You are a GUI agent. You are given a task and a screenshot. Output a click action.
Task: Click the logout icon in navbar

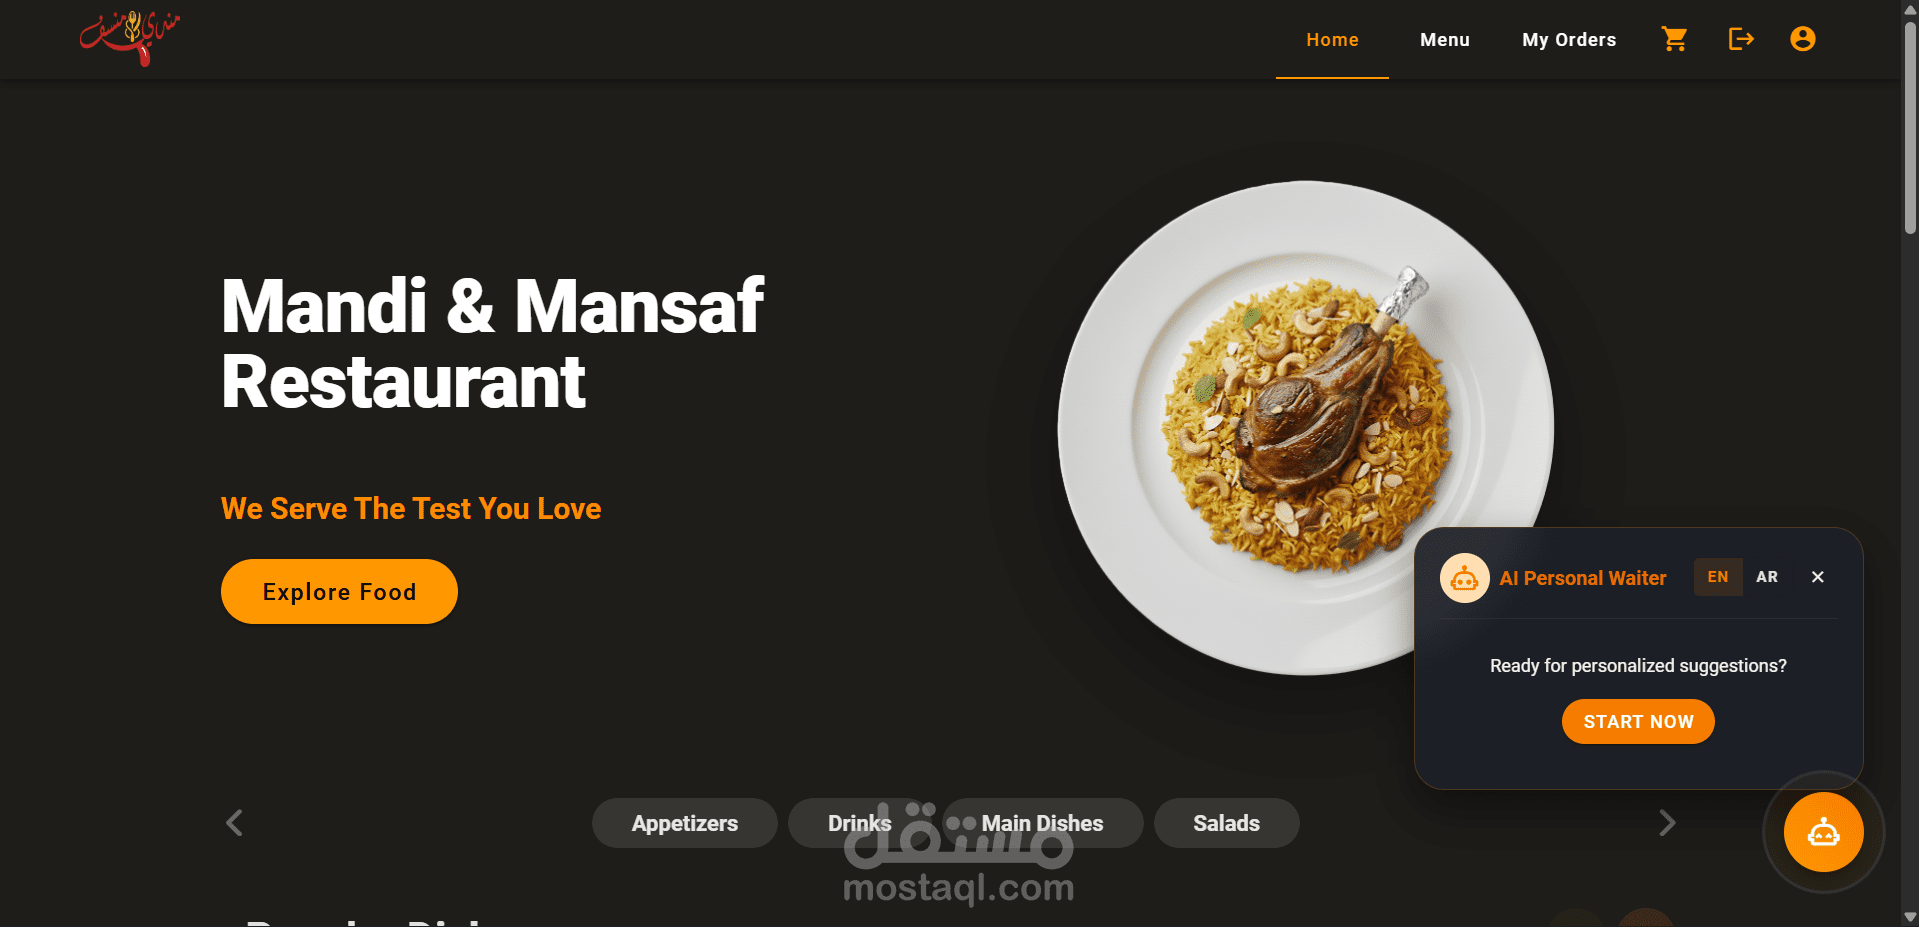pyautogui.click(x=1741, y=39)
